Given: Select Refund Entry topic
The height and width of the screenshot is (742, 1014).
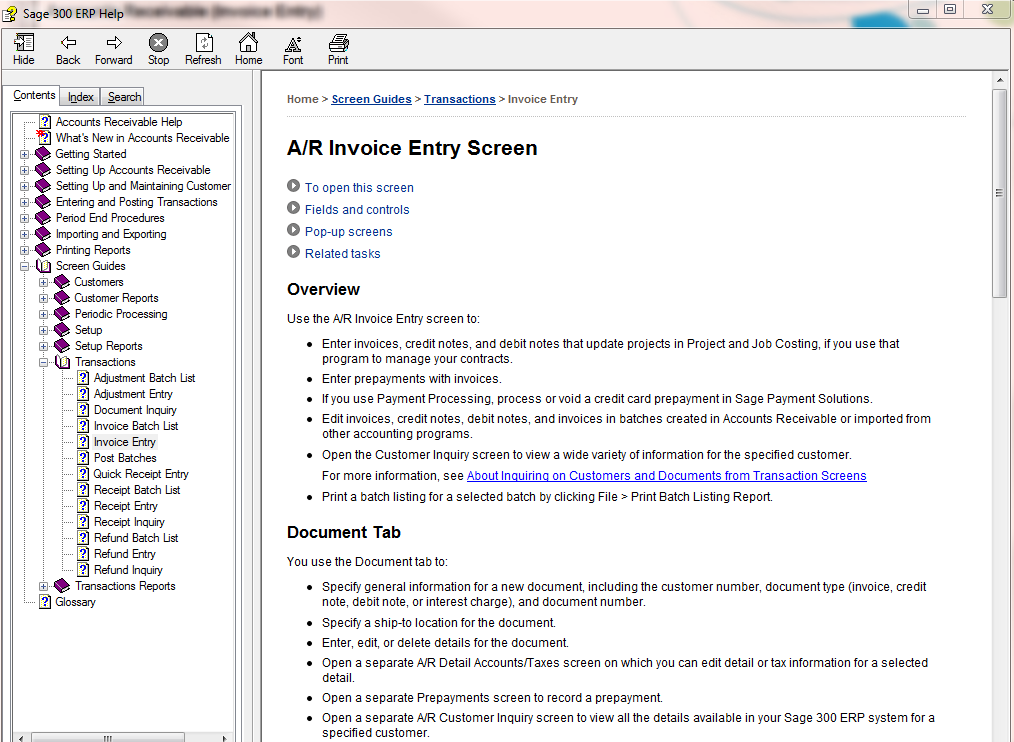Looking at the screenshot, I should 125,554.
